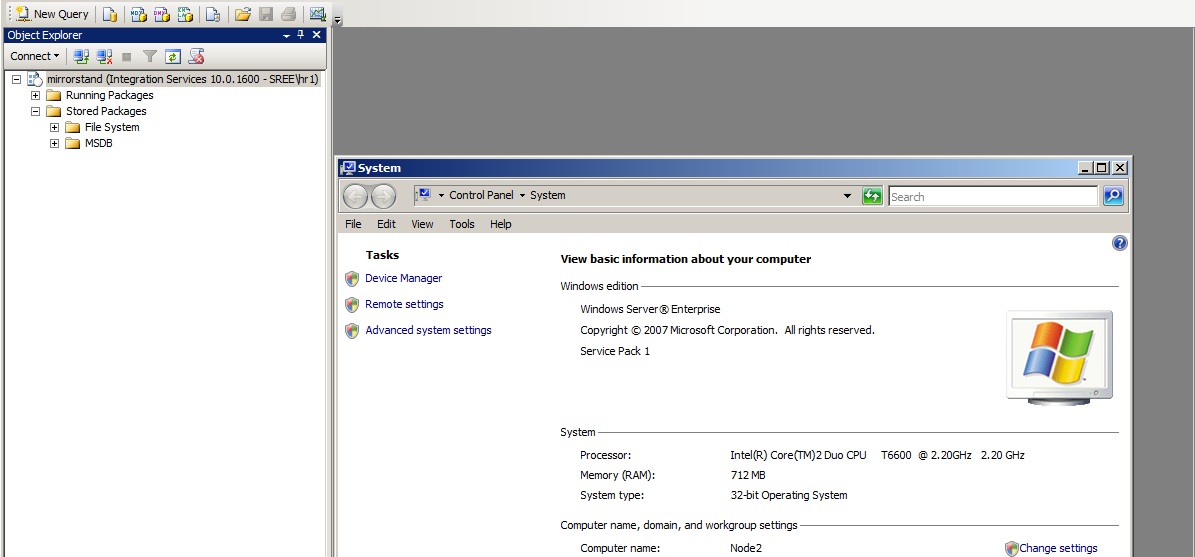Expand the MSDB node
The height and width of the screenshot is (557, 1195).
click(x=54, y=143)
